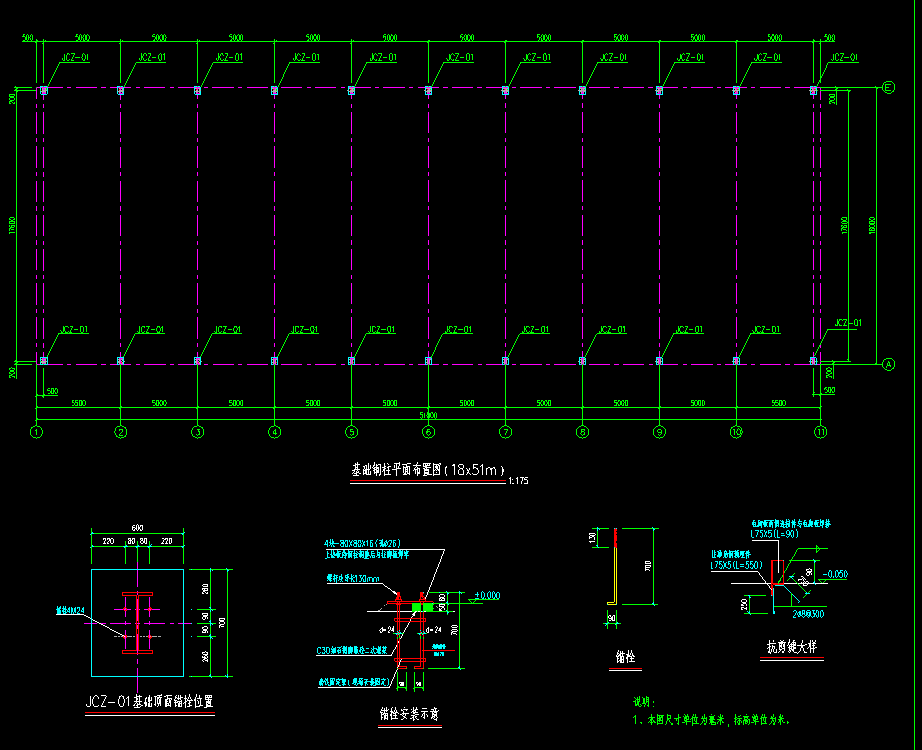Screen dimensions: 922x750
Task: Select the d=24 label left of the anchor bolts
Action: point(387,630)
